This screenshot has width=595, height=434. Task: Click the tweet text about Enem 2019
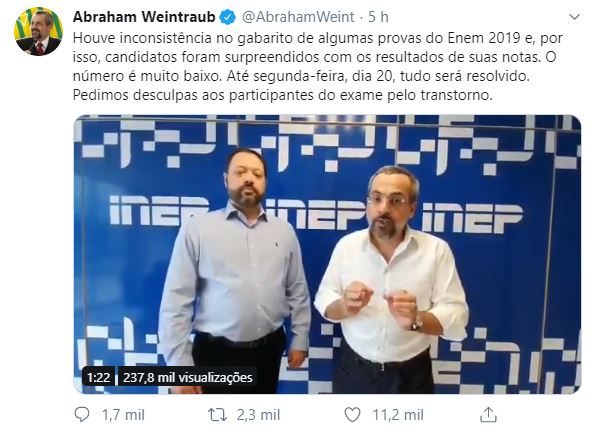tap(318, 66)
